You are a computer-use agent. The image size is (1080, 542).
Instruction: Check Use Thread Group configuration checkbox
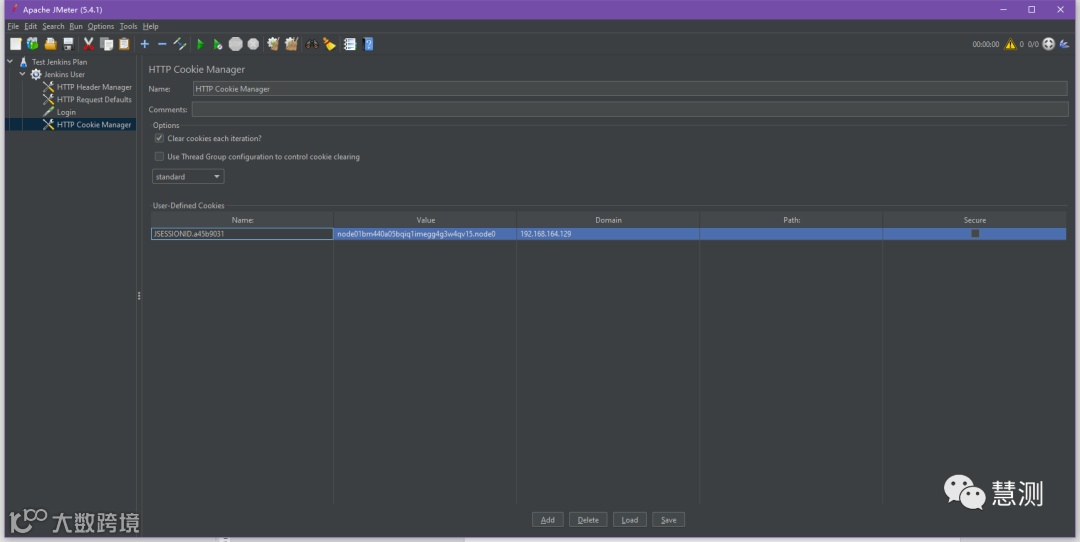click(159, 156)
